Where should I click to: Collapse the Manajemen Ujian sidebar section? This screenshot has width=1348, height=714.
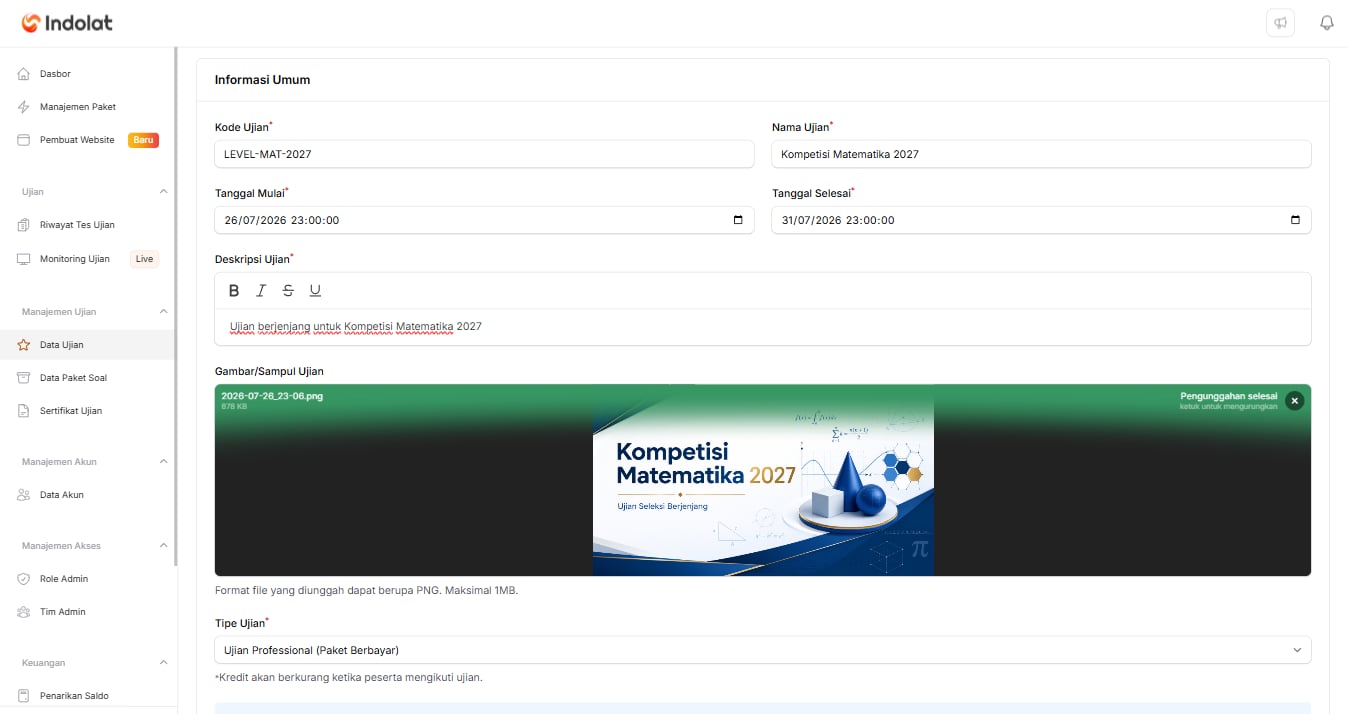[164, 312]
